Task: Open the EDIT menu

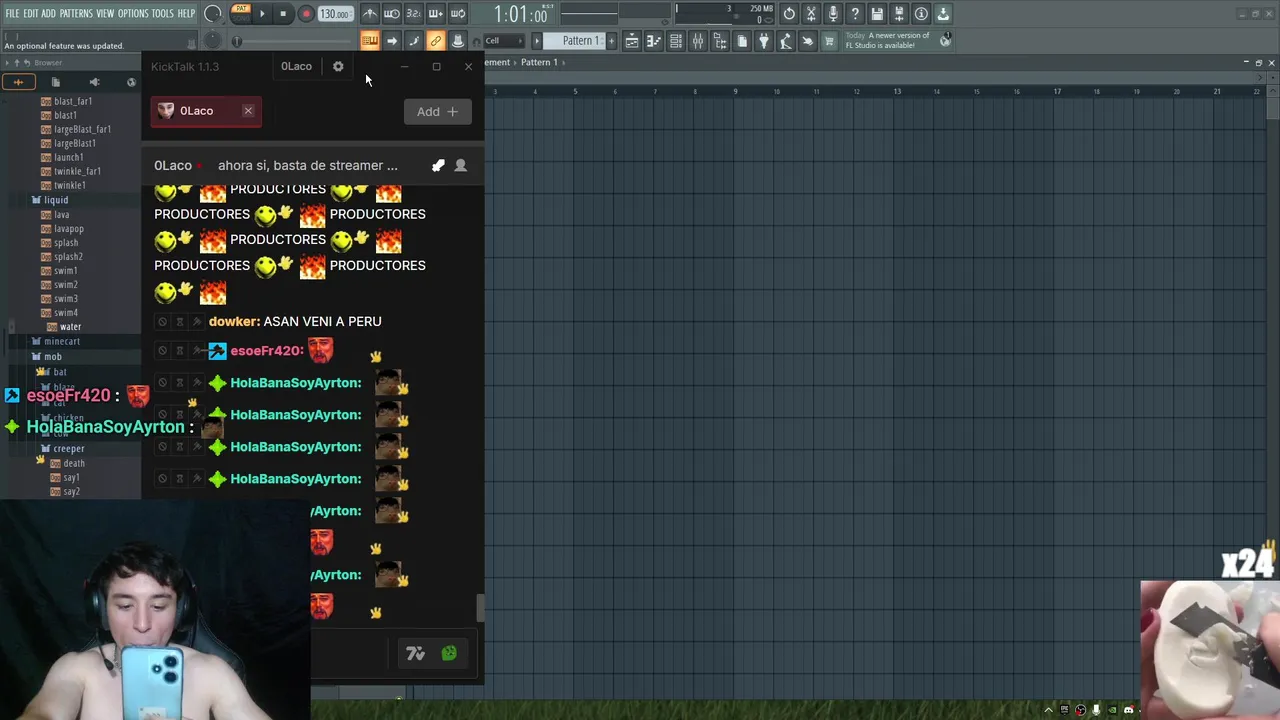Action: coord(31,14)
